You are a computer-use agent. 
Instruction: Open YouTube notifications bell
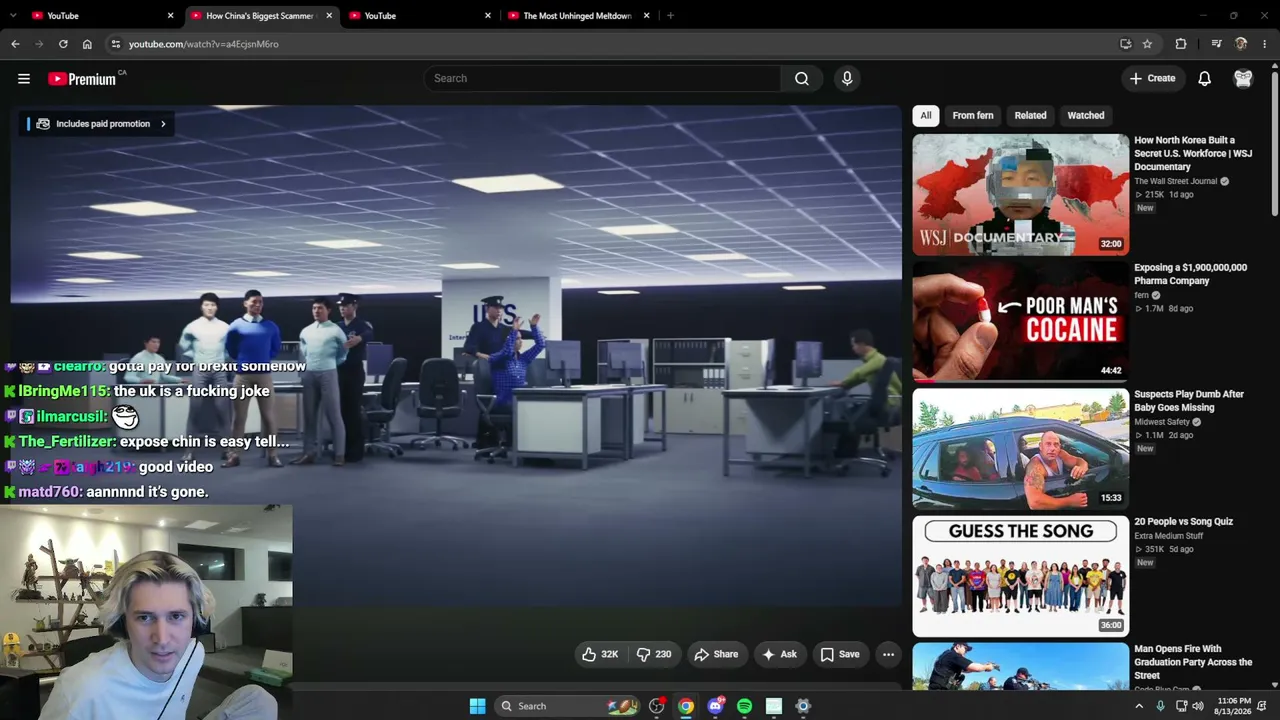tap(1205, 79)
